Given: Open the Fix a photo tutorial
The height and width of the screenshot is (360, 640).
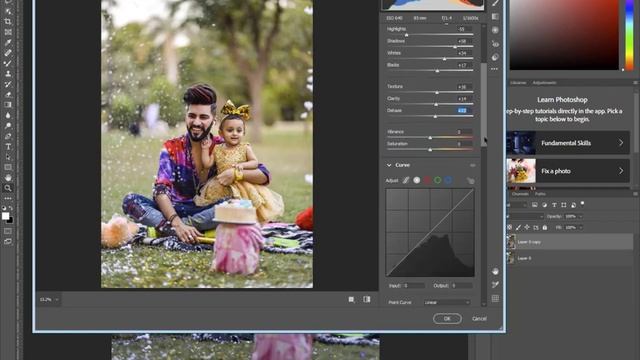Looking at the screenshot, I should [x=568, y=171].
